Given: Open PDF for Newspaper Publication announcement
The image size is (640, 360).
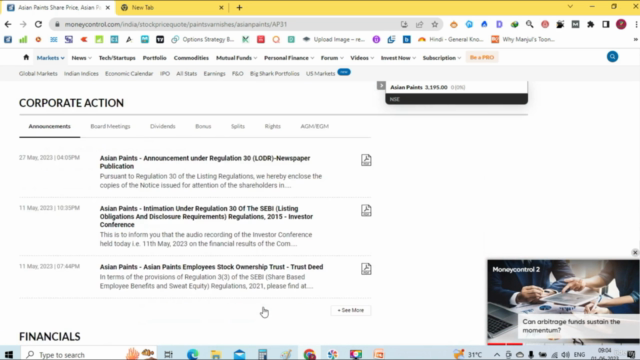Looking at the screenshot, I should point(366,160).
